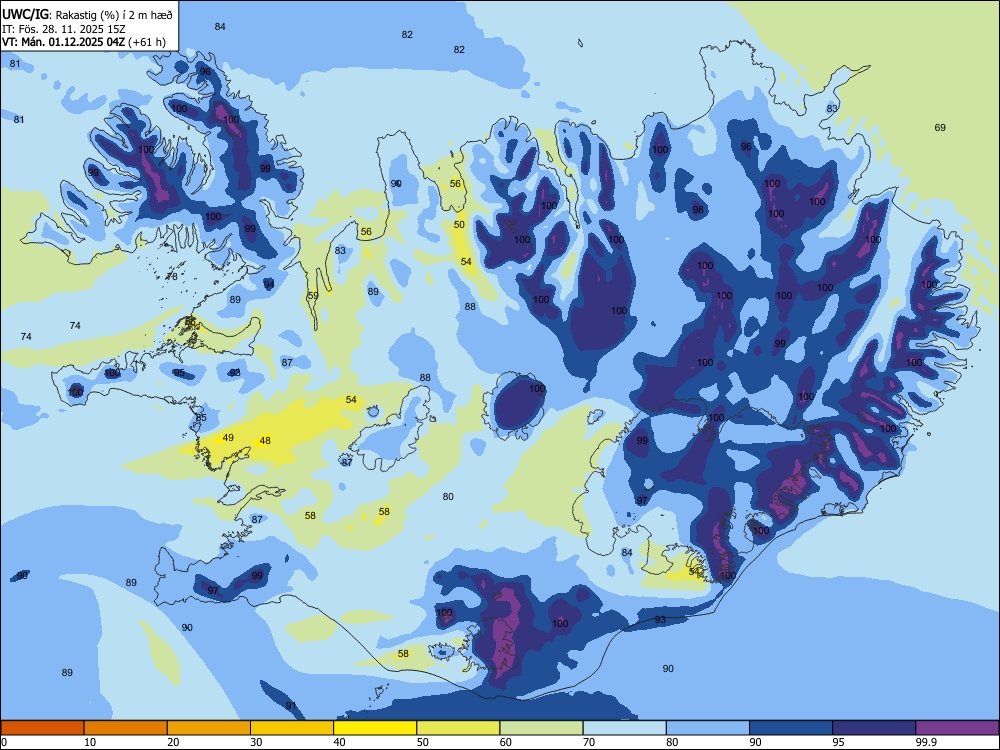Viewport: 1000px width, 750px height.
Task: Click the bright yellow 40–50 legend swatch
Action: pos(375,728)
